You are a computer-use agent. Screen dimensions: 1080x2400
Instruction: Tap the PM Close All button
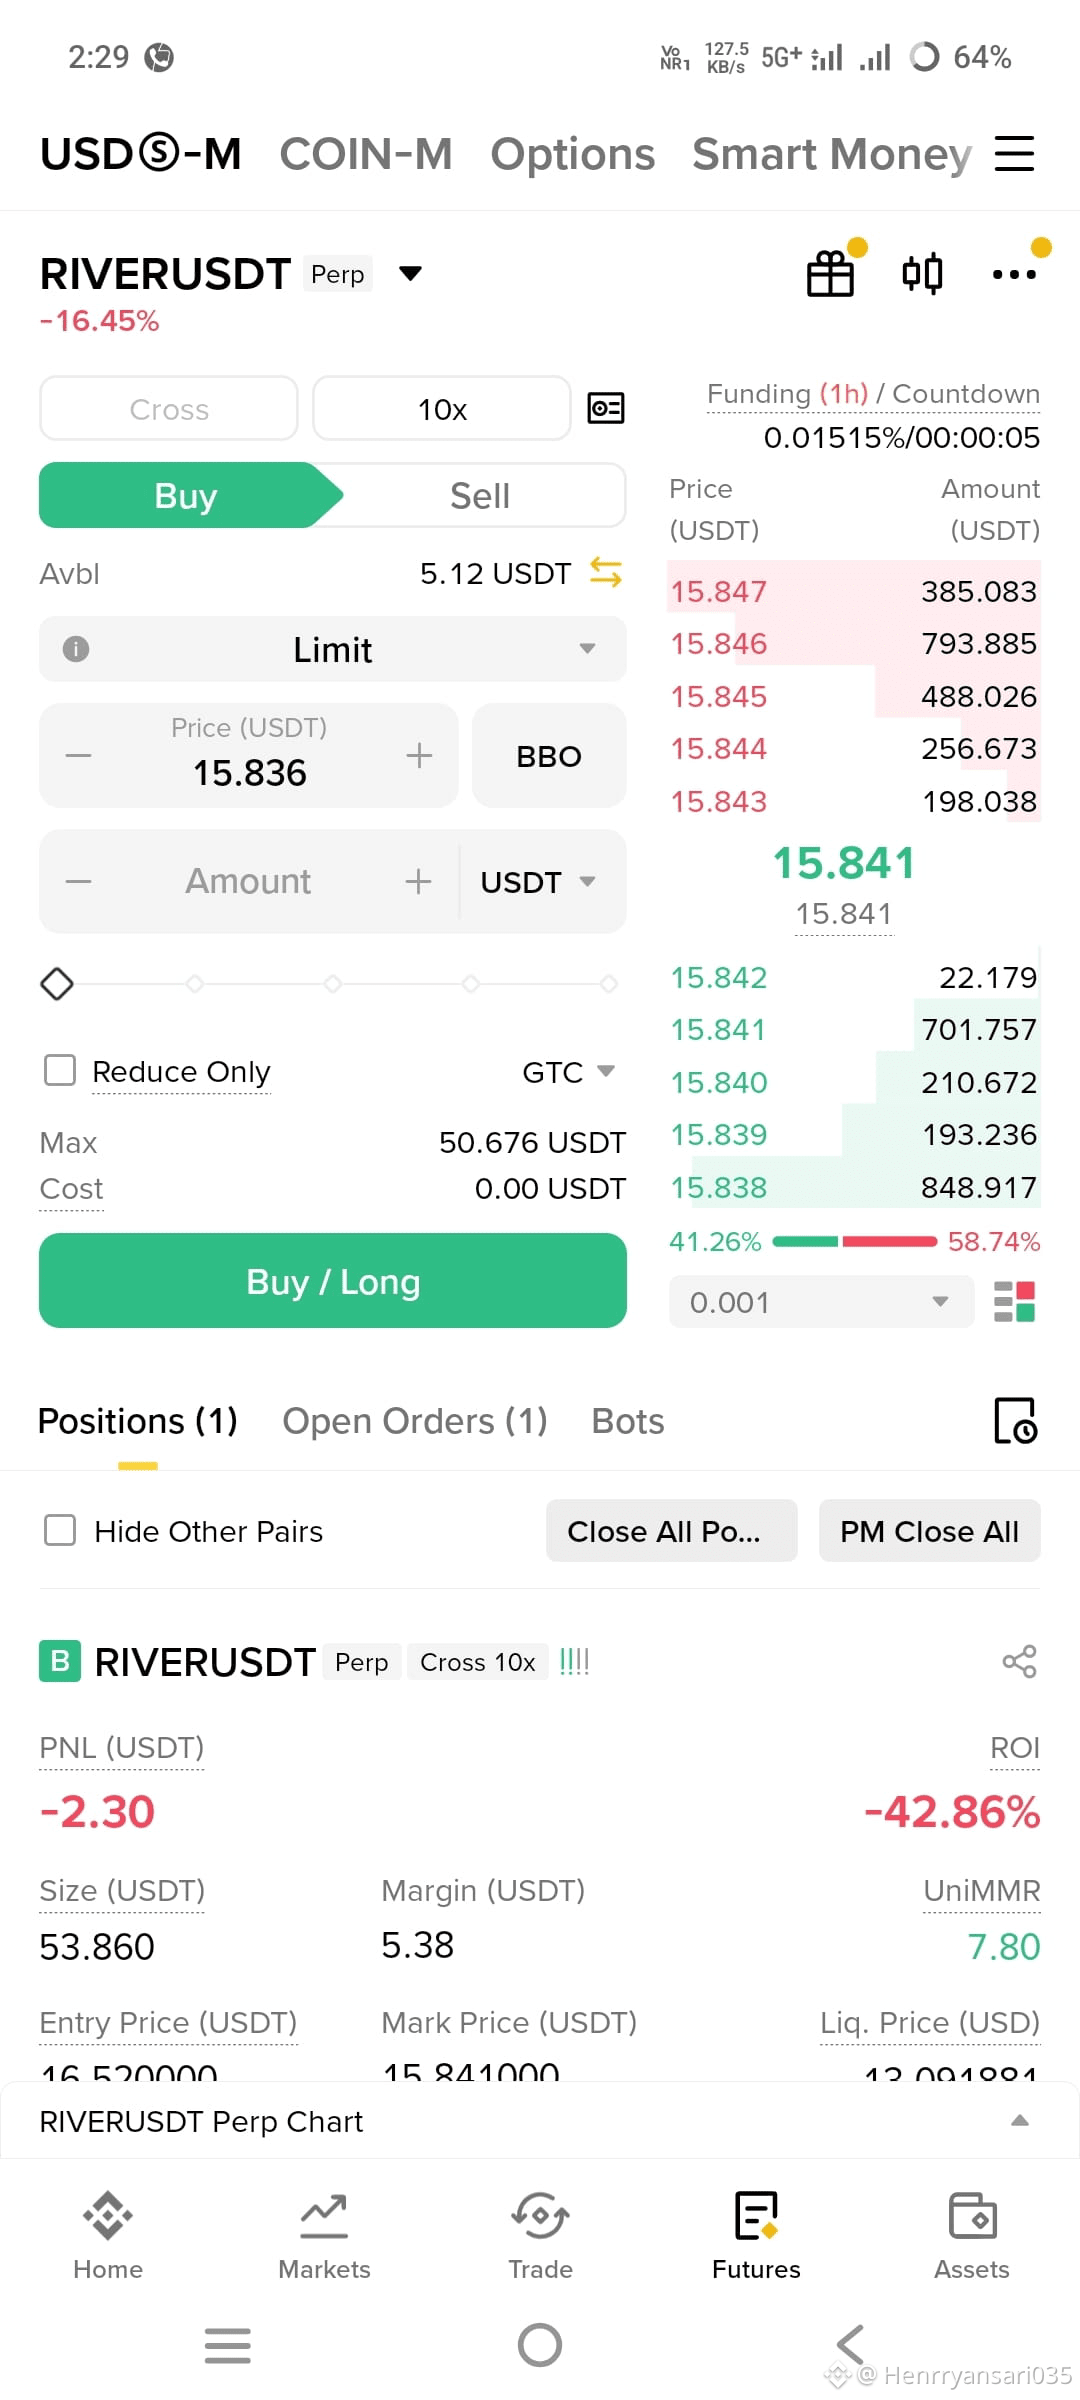[930, 1531]
